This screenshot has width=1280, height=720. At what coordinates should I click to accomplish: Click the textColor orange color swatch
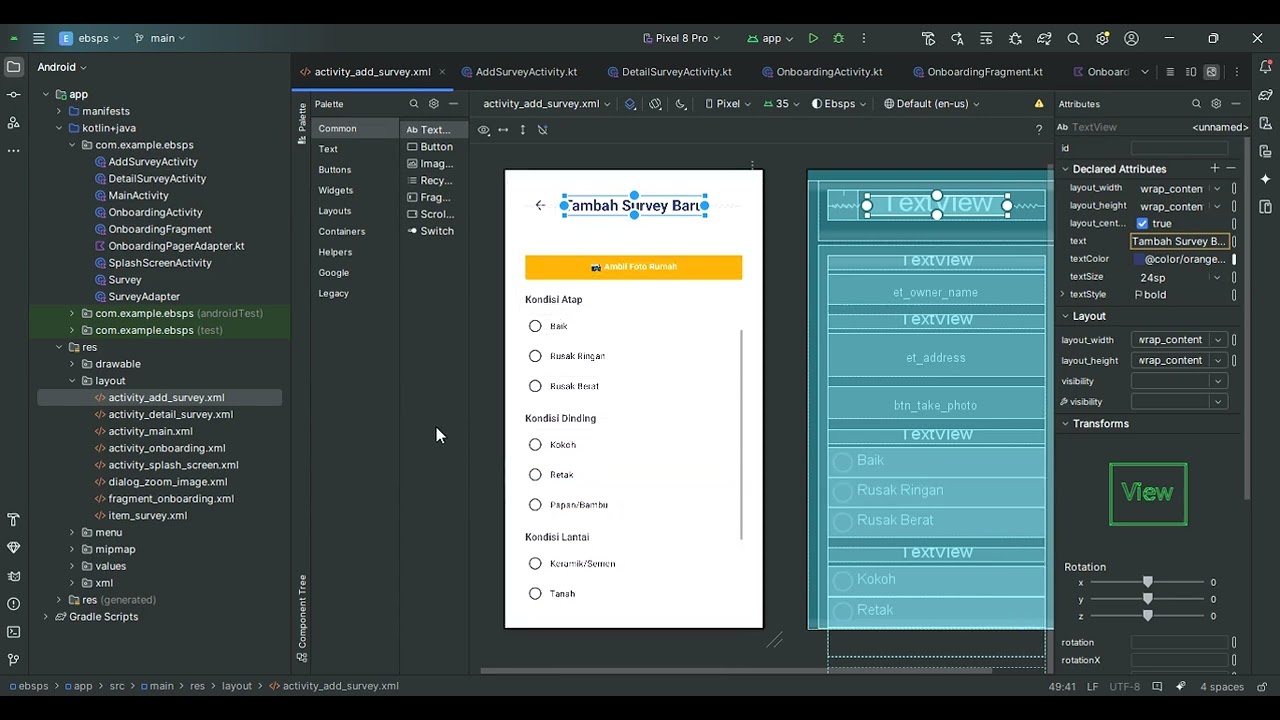1138,259
